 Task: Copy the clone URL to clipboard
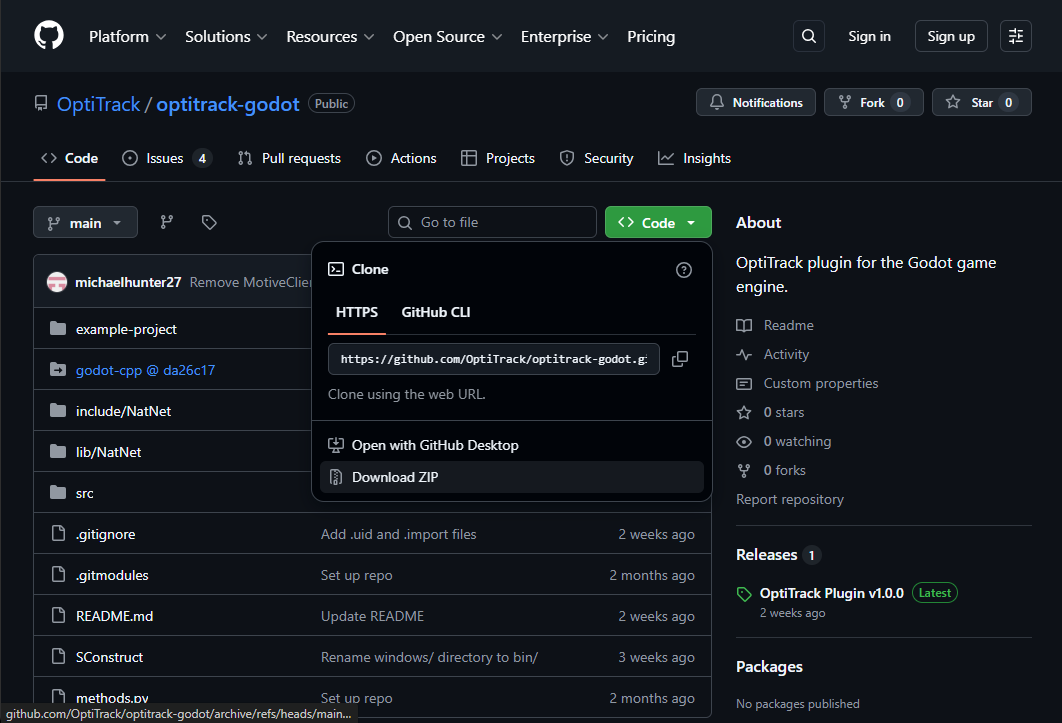coord(680,359)
